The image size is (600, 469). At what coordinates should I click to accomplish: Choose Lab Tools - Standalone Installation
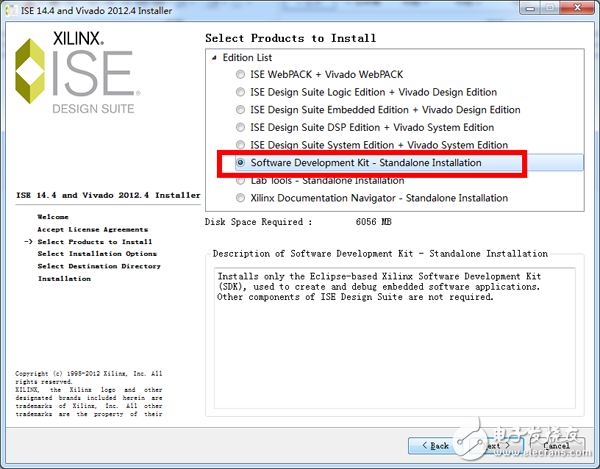click(x=240, y=181)
